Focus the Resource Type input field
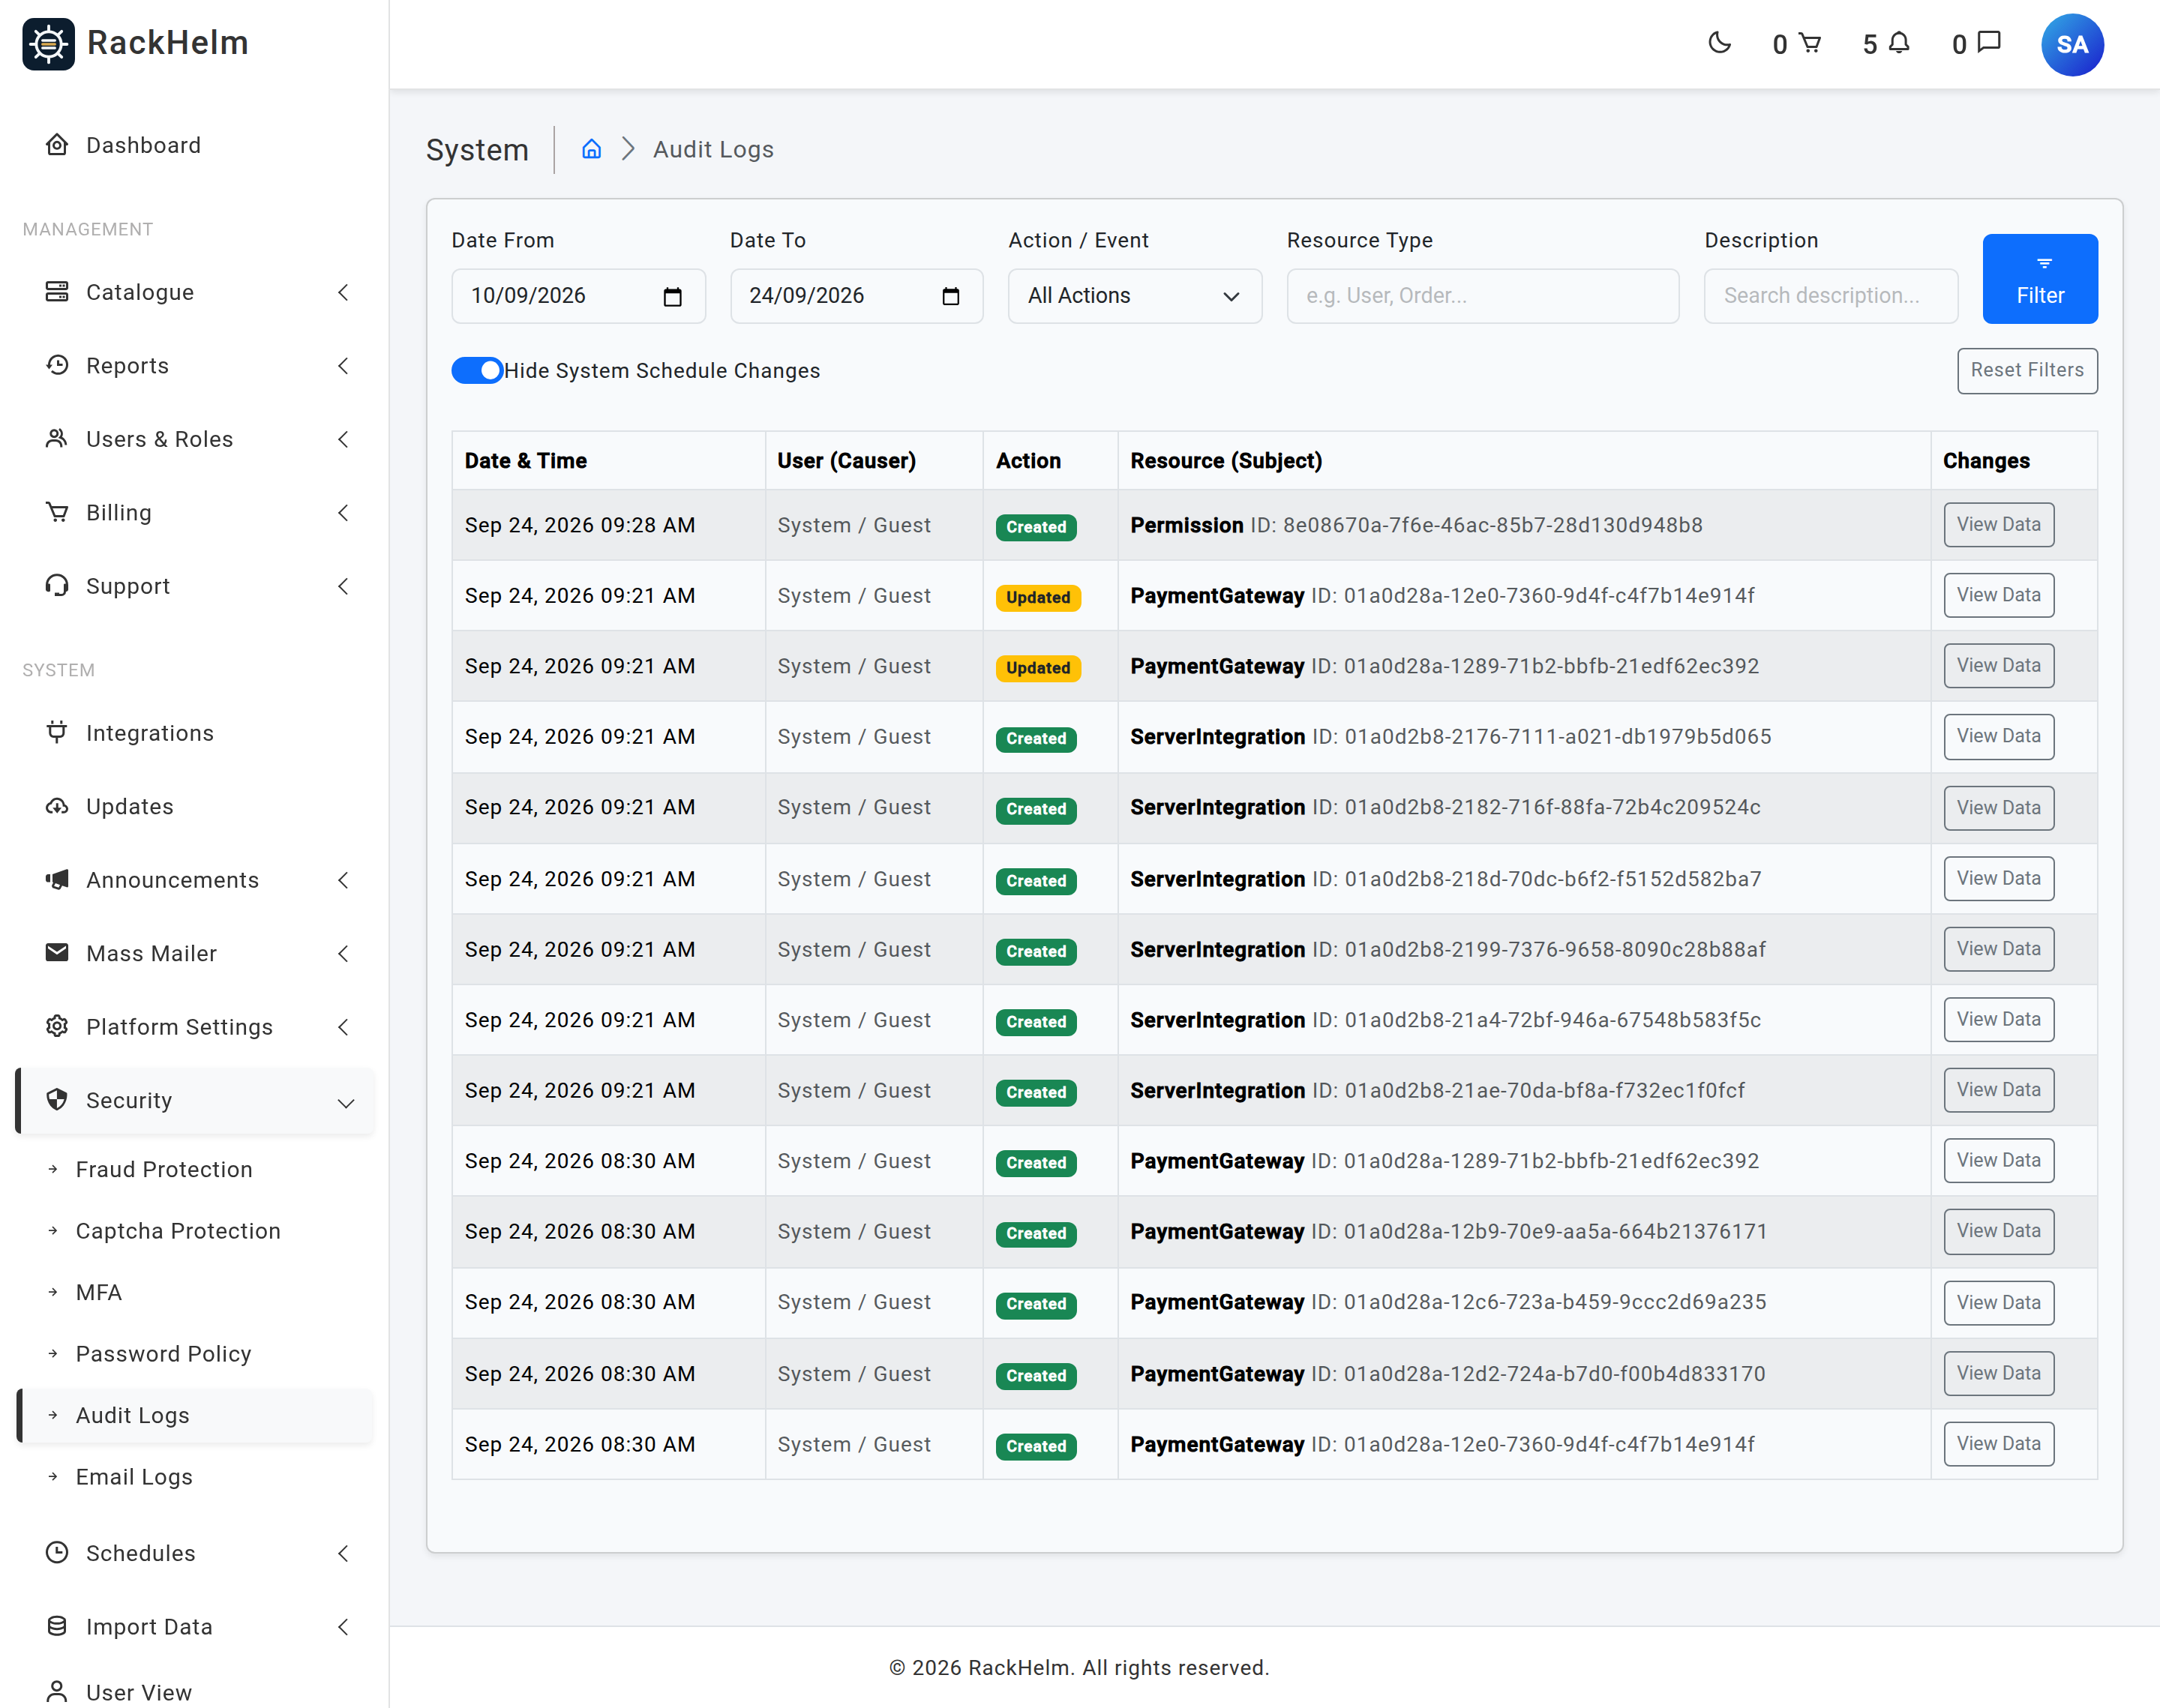The image size is (2160, 1708). pyautogui.click(x=1482, y=296)
